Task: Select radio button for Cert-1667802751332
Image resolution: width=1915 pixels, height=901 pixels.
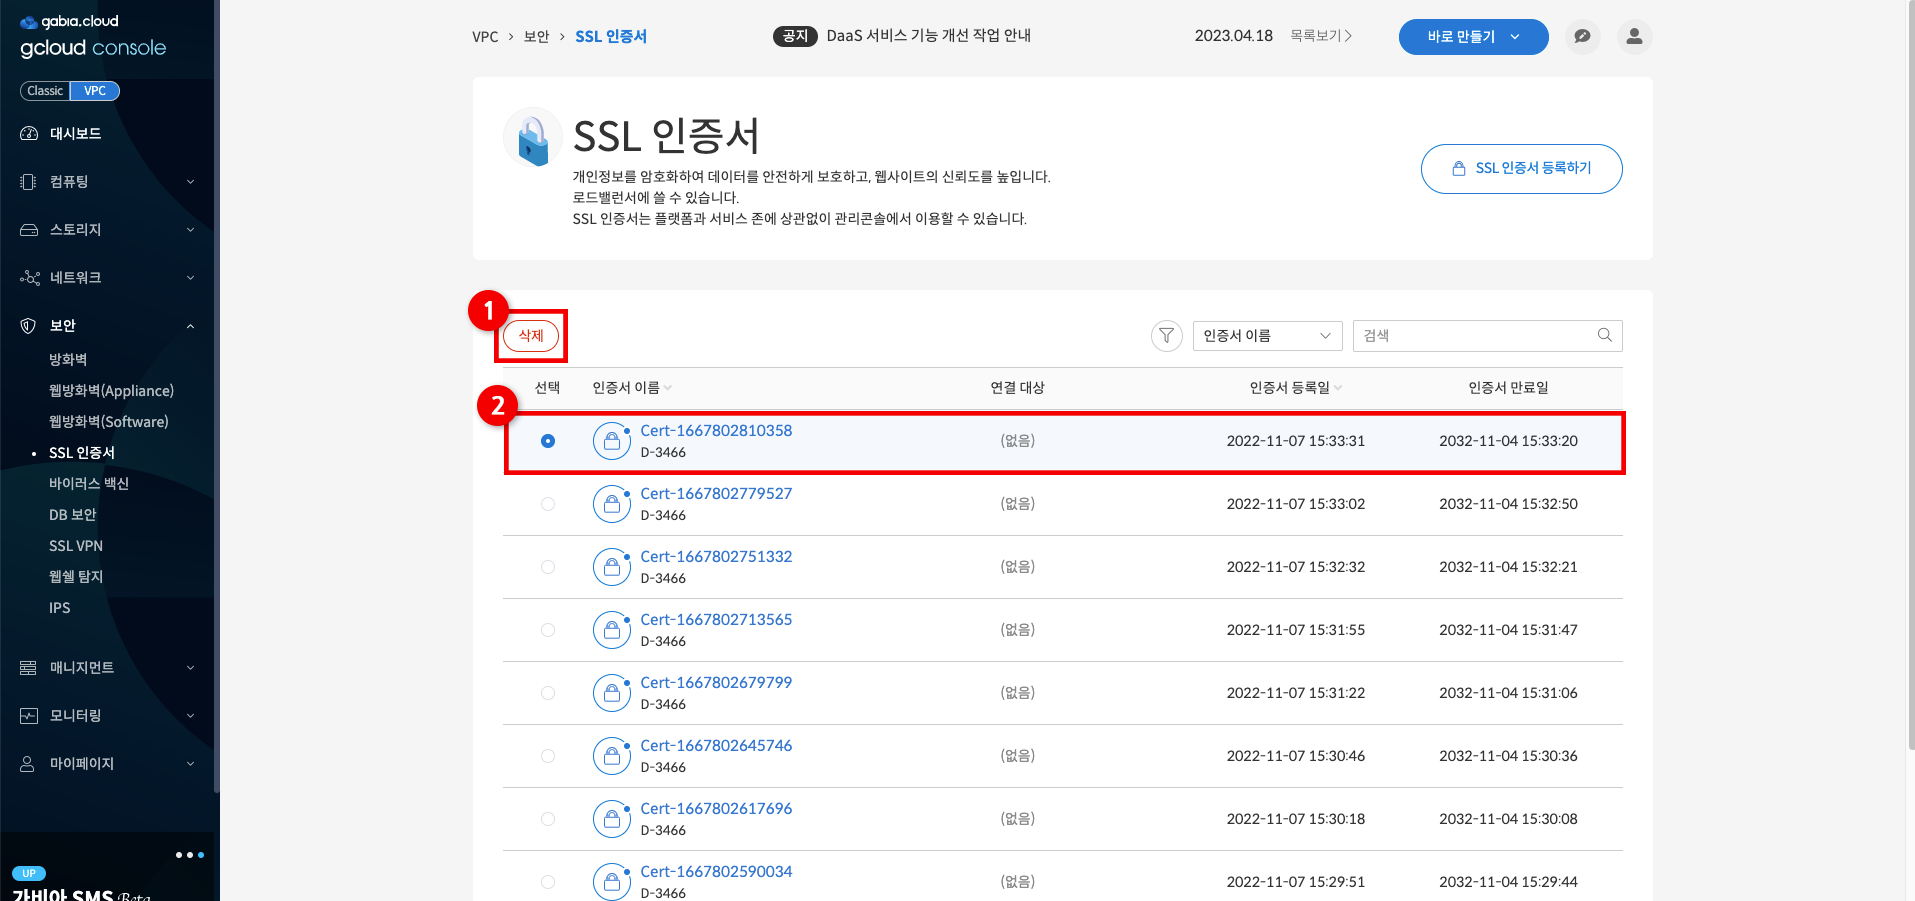Action: 548,567
